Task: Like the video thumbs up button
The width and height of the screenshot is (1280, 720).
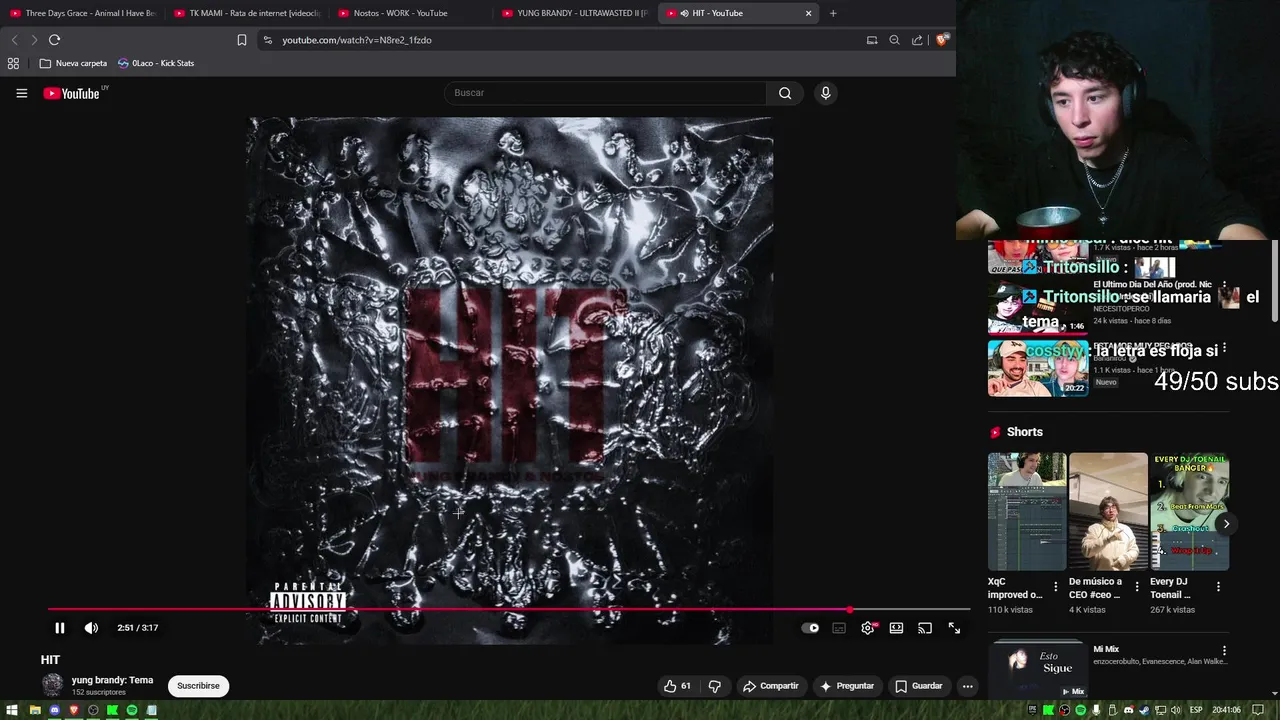Action: point(677,686)
